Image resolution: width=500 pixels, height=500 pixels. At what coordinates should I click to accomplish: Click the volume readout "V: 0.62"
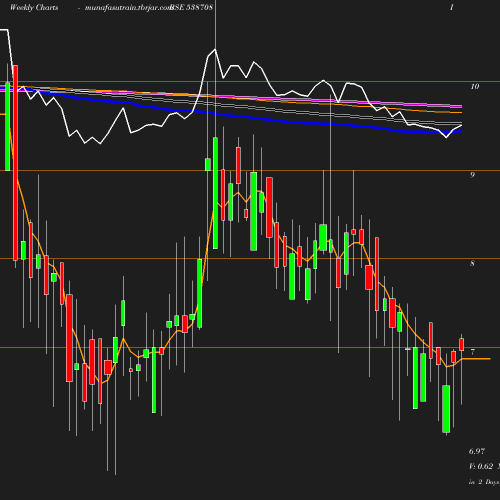coord(481,466)
